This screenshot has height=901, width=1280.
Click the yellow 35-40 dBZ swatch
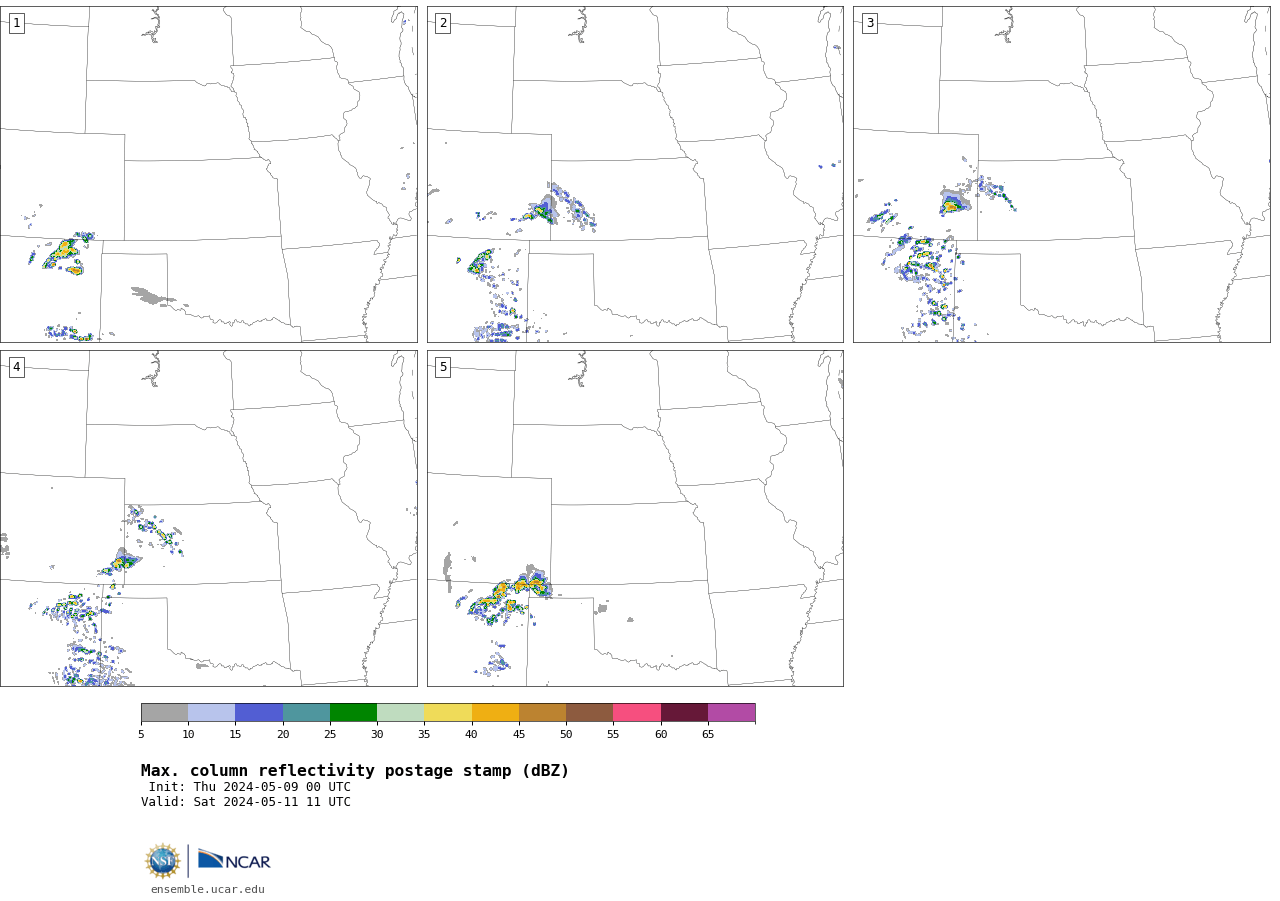[x=448, y=712]
